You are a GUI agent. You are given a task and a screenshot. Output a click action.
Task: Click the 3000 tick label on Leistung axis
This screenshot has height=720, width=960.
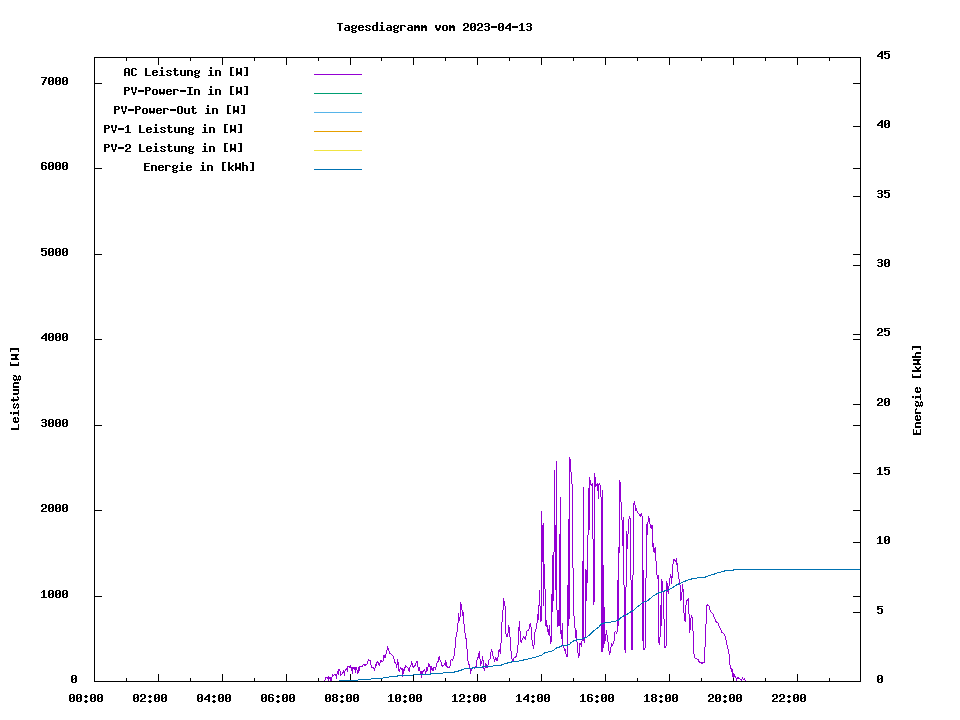(54, 424)
